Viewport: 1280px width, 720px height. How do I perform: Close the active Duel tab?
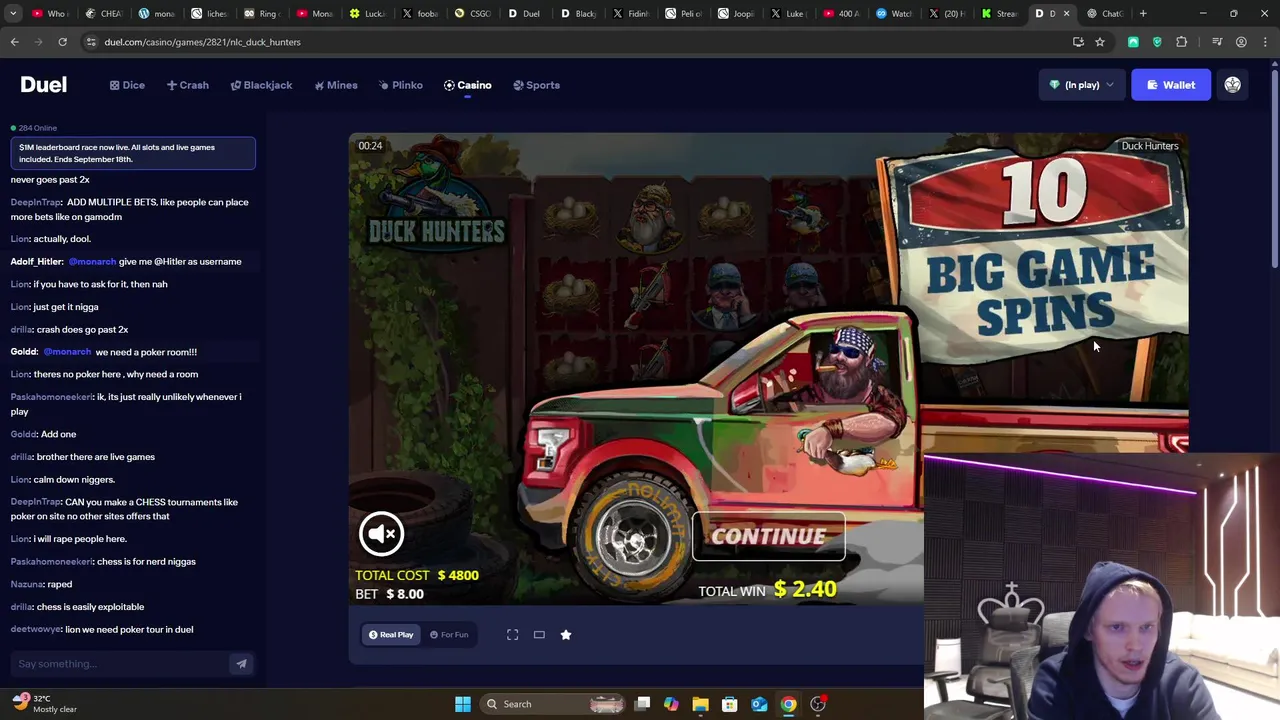(x=1066, y=13)
